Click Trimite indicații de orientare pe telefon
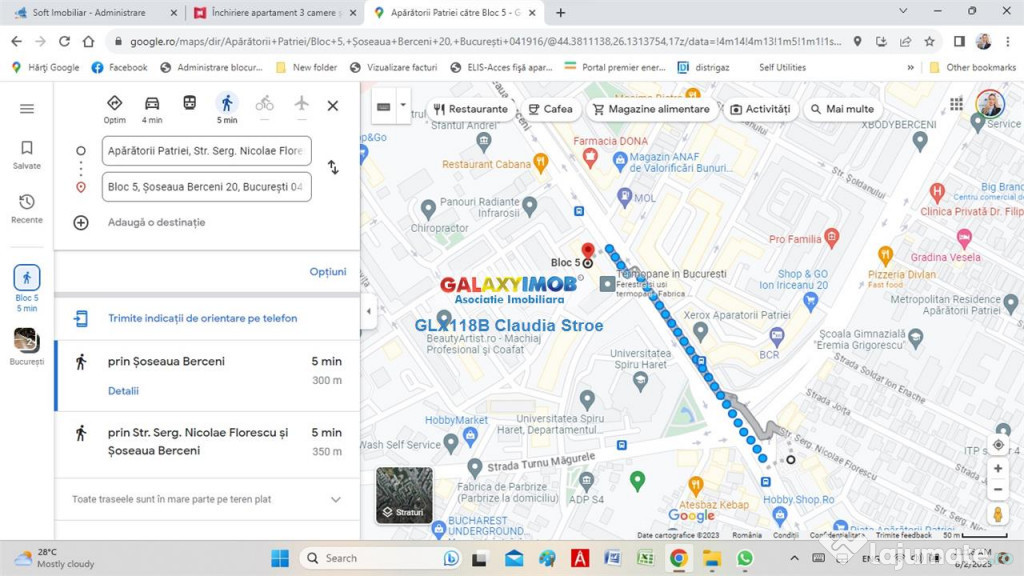The image size is (1024, 576). click(202, 318)
